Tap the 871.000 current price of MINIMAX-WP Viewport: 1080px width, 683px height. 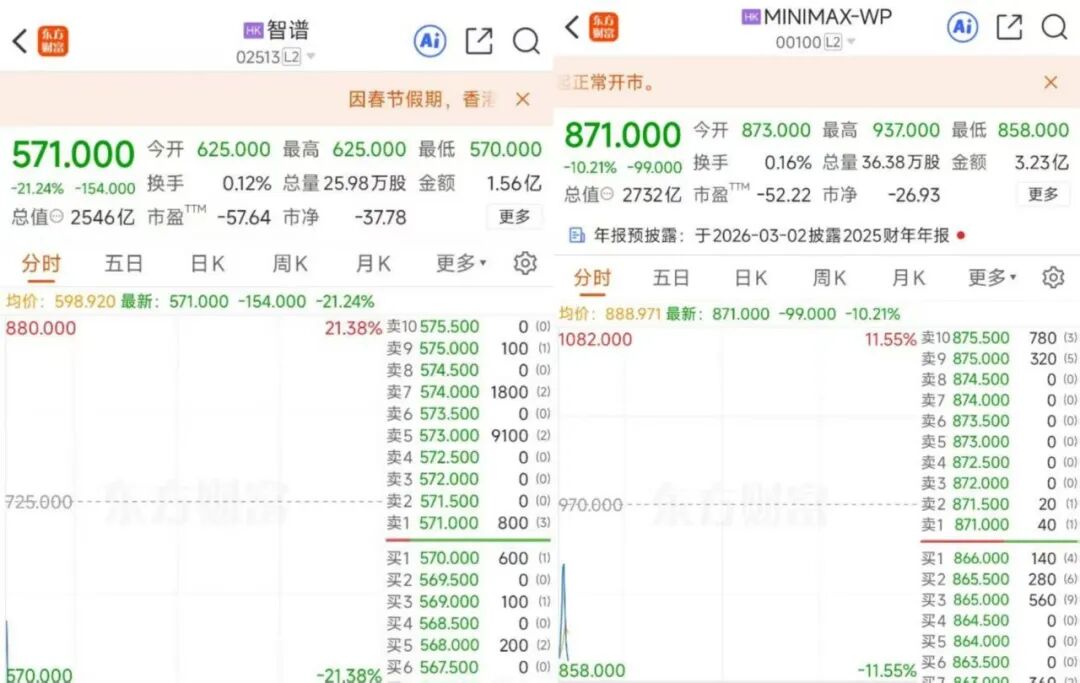point(623,134)
